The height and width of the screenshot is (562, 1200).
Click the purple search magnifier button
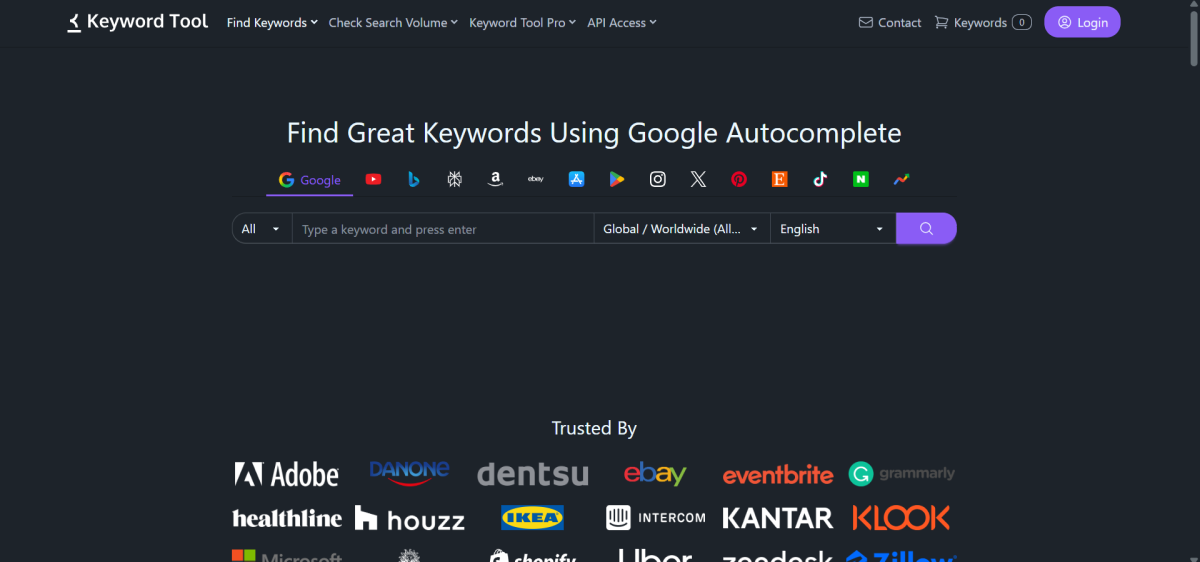(926, 229)
